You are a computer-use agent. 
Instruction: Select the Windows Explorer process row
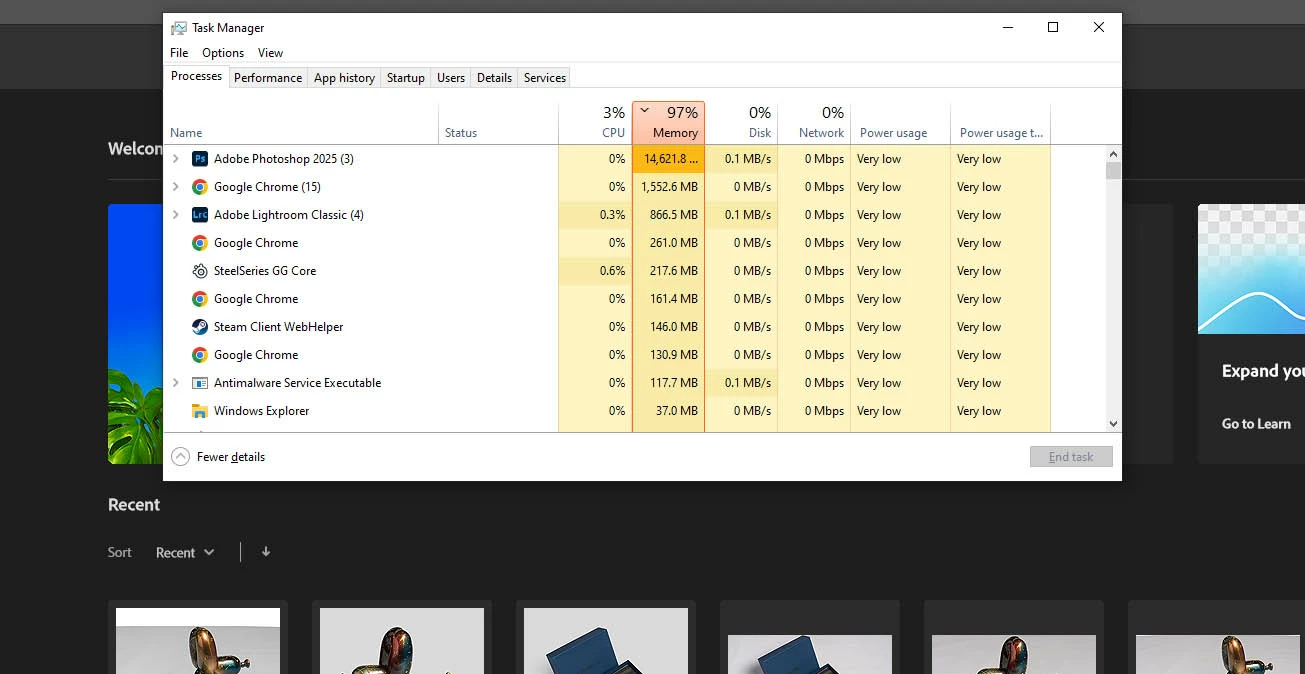(x=607, y=411)
